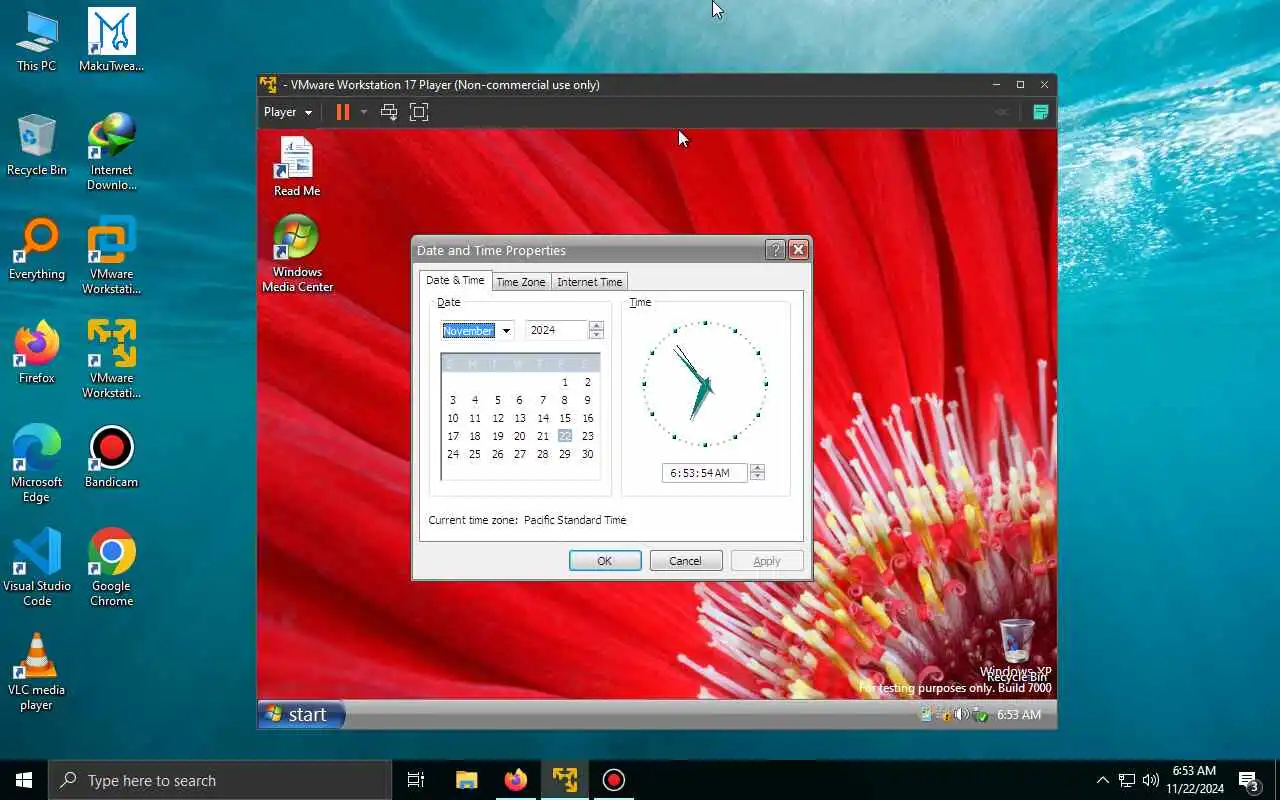Open File Explorer from host taskbar
Screen dimensions: 1280x800
pos(466,780)
